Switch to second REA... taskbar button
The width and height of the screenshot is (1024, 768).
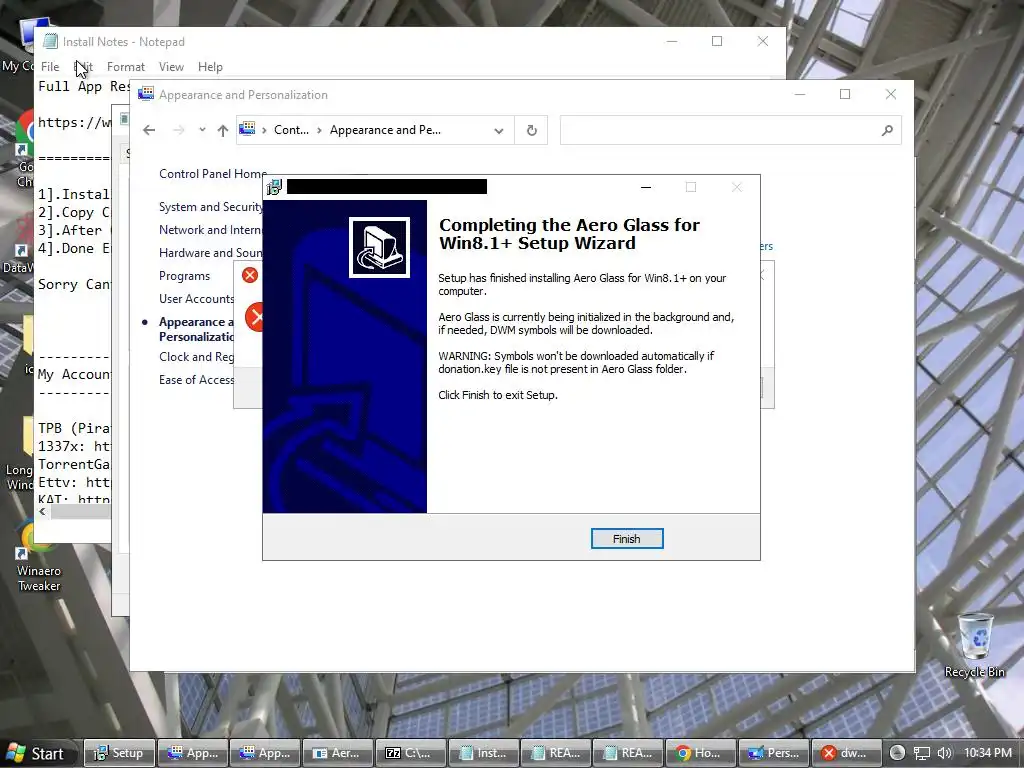click(628, 753)
